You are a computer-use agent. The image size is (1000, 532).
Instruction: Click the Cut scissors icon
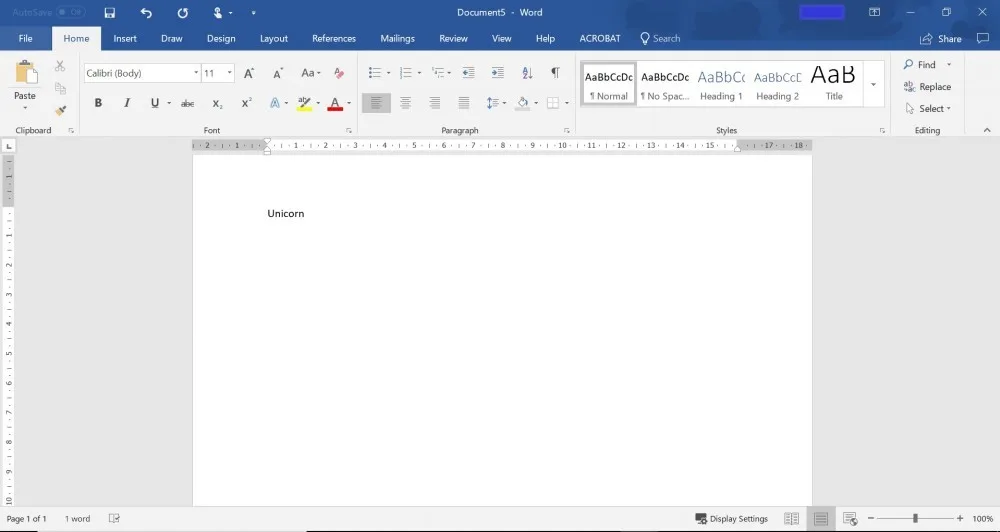coord(60,66)
